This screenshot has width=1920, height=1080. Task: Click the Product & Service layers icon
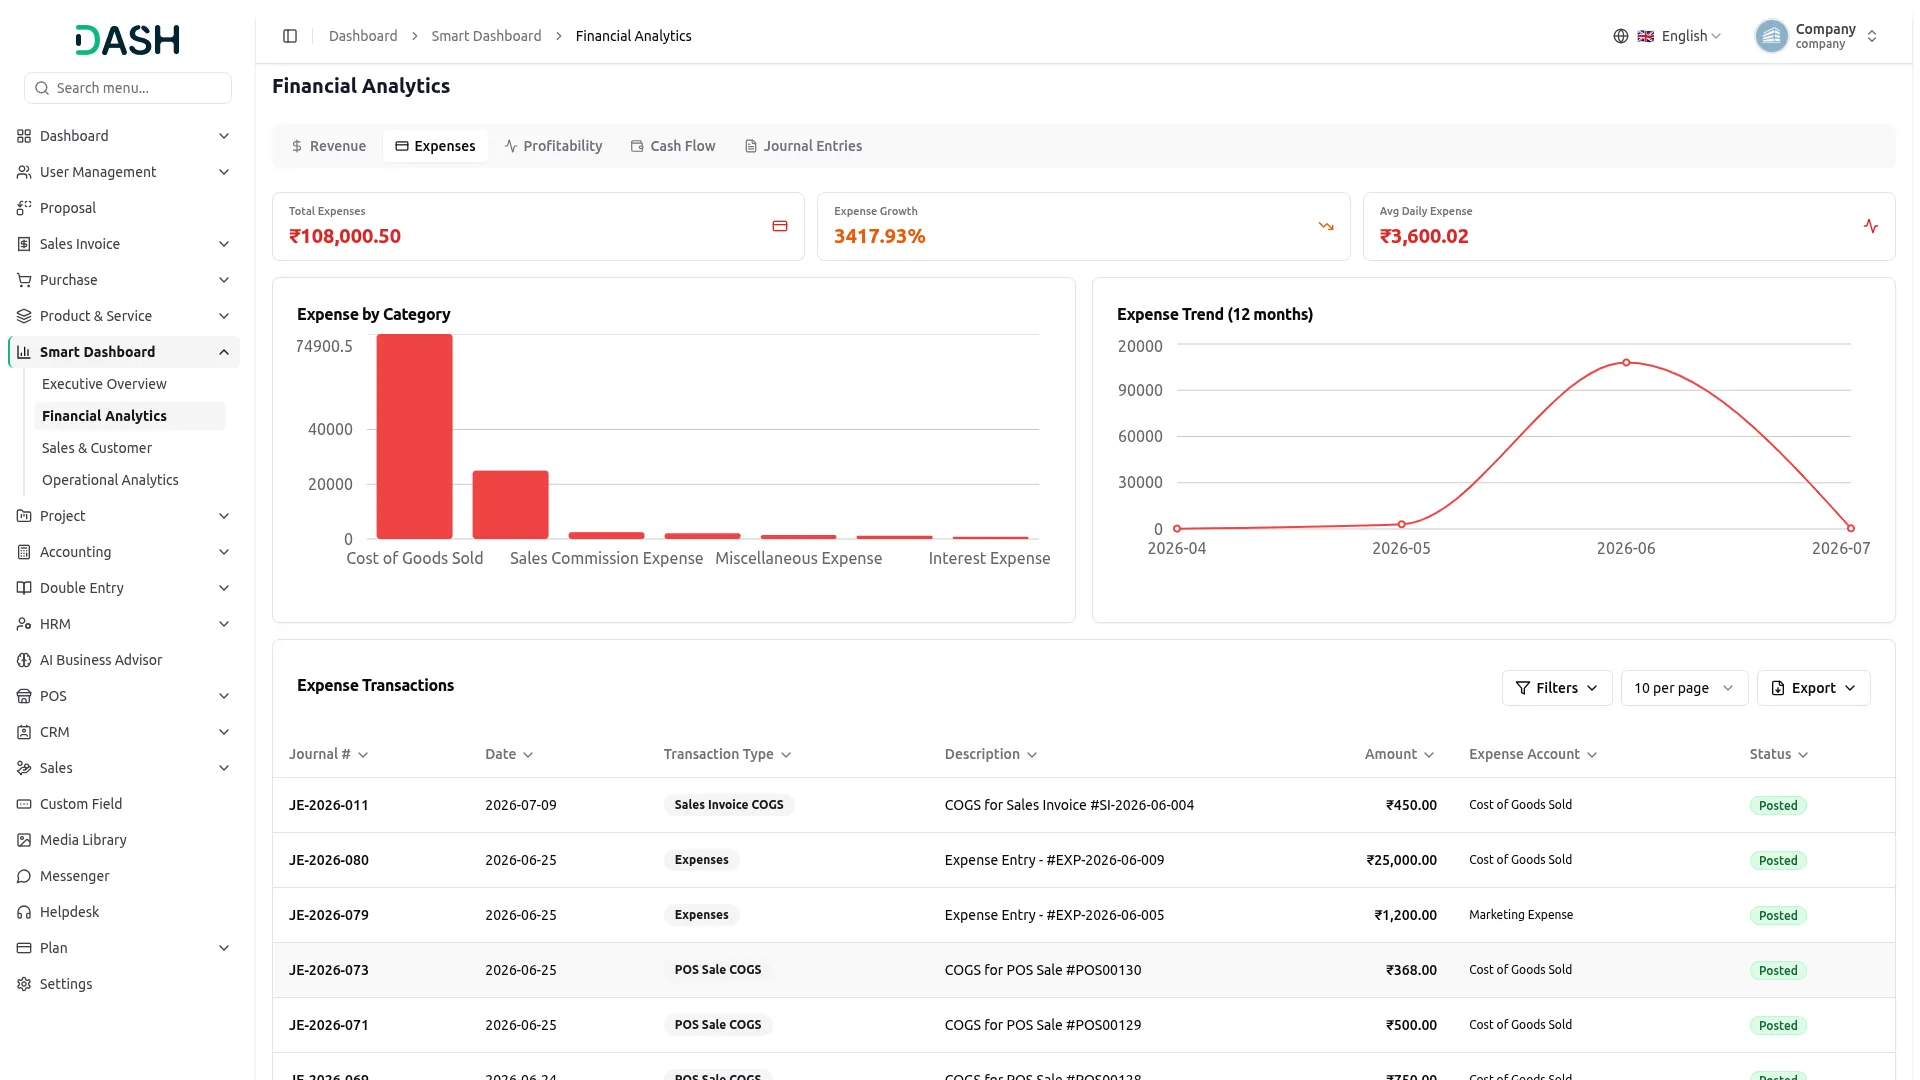(x=24, y=316)
